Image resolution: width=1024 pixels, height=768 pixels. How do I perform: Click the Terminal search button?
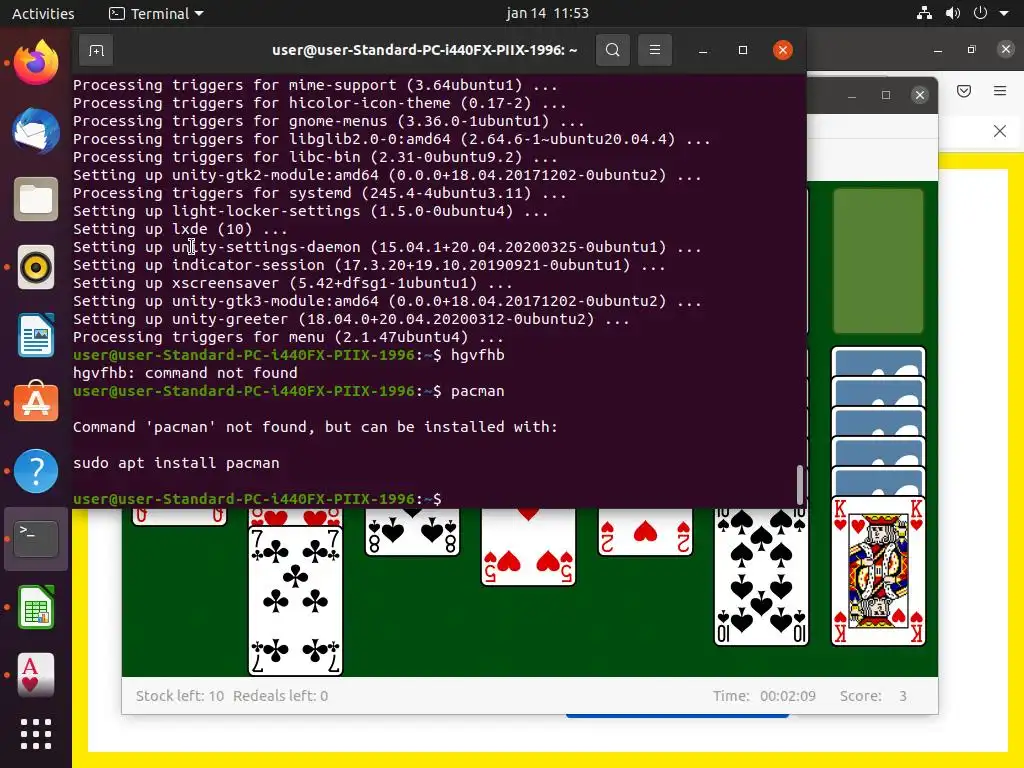pos(613,50)
